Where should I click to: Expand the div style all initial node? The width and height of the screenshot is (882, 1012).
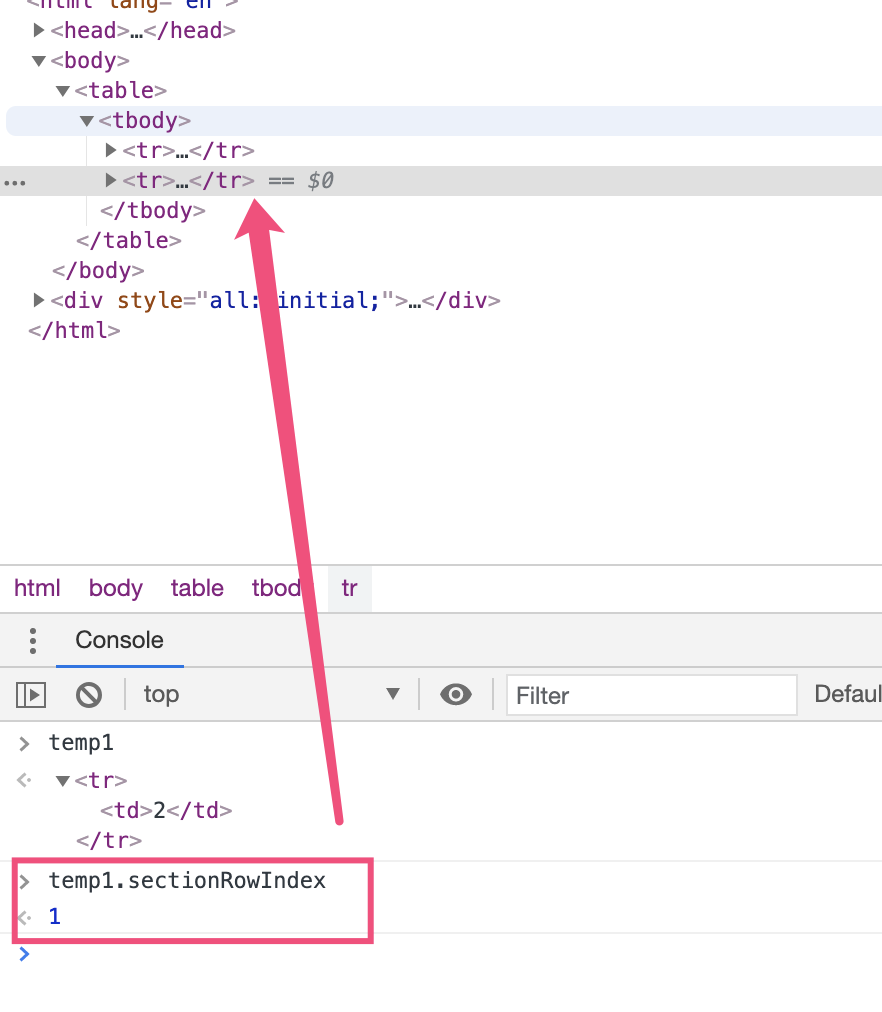tap(38, 300)
